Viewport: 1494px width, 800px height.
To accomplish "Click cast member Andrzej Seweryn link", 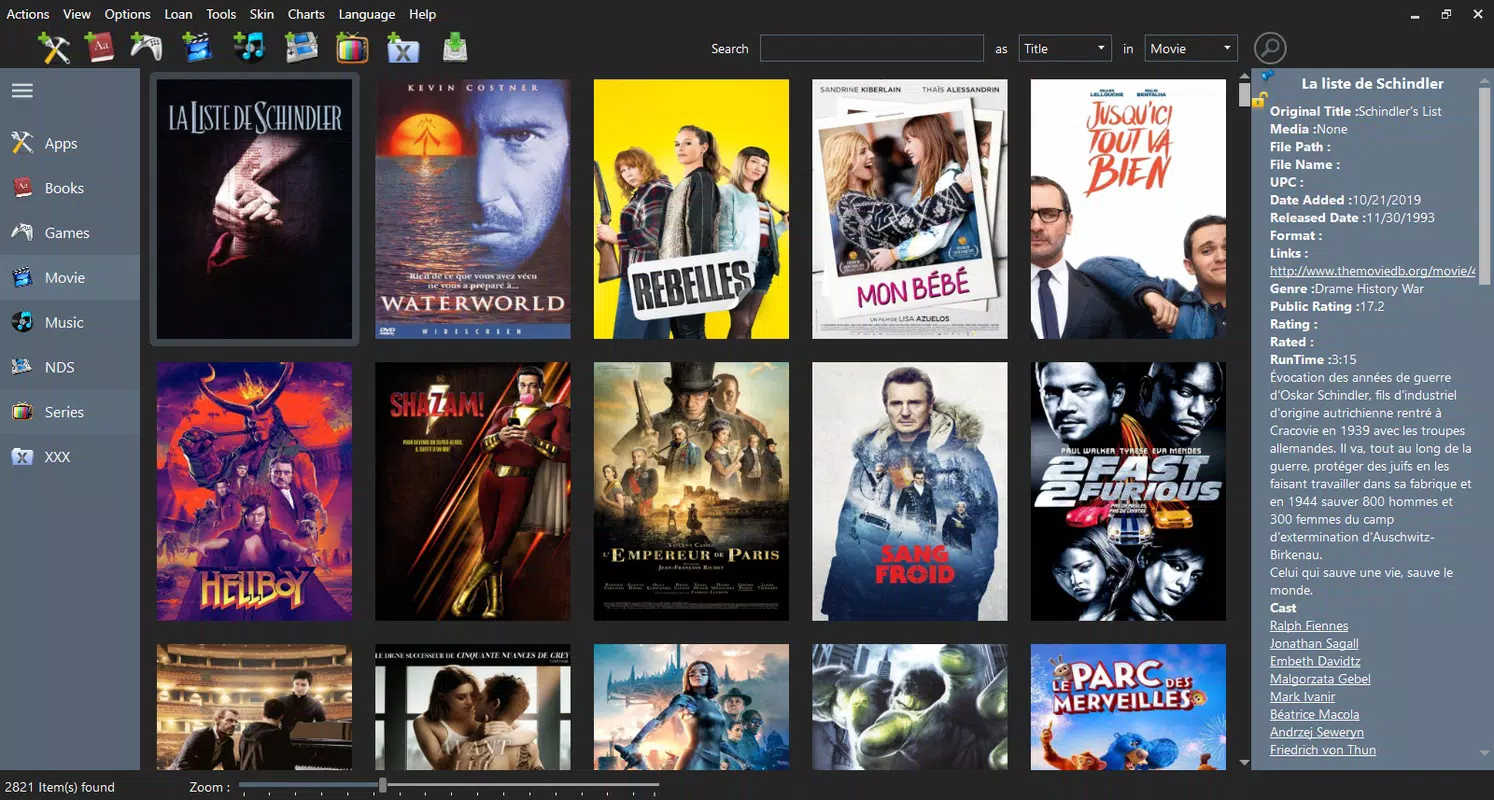I will 1317,732.
